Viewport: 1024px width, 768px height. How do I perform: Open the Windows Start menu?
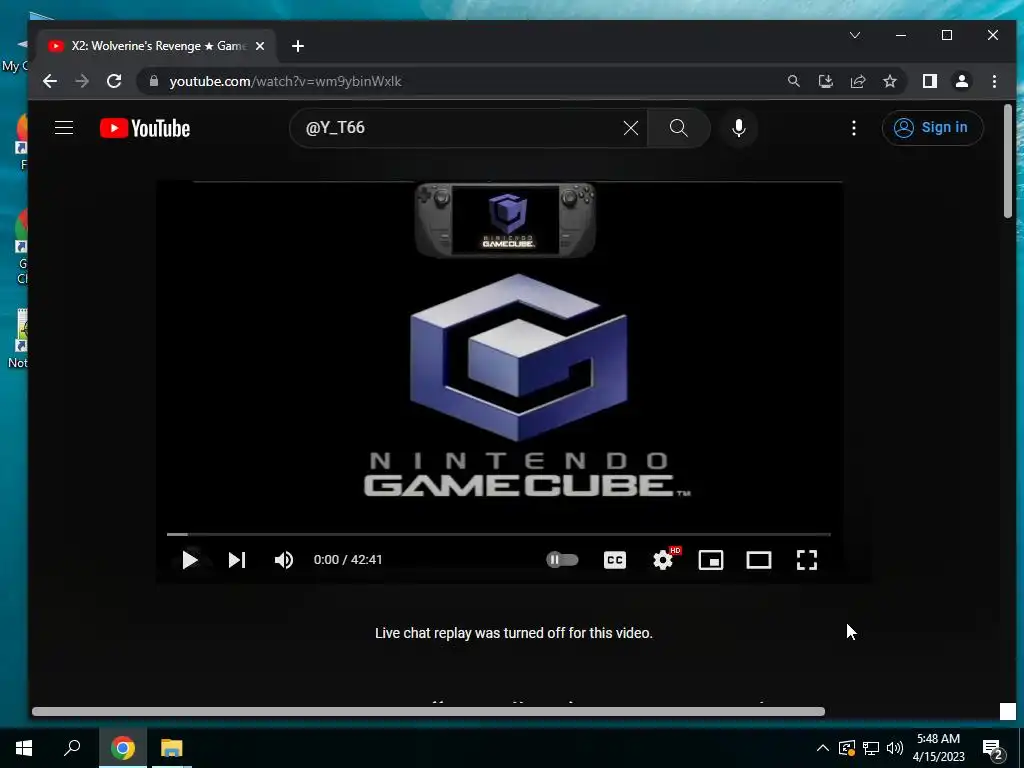(x=24, y=748)
